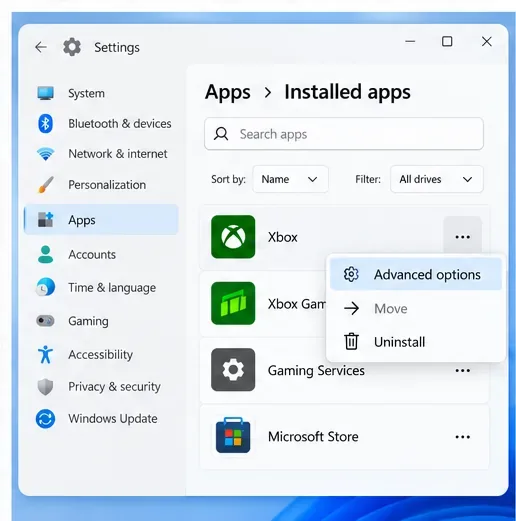Click the Microsoft Store app name
The image size is (516, 521).
313,437
